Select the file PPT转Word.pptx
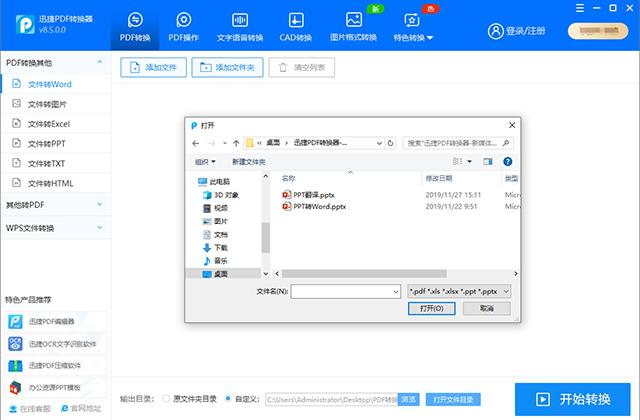Screen dimensions: 640x420 (x=314, y=207)
